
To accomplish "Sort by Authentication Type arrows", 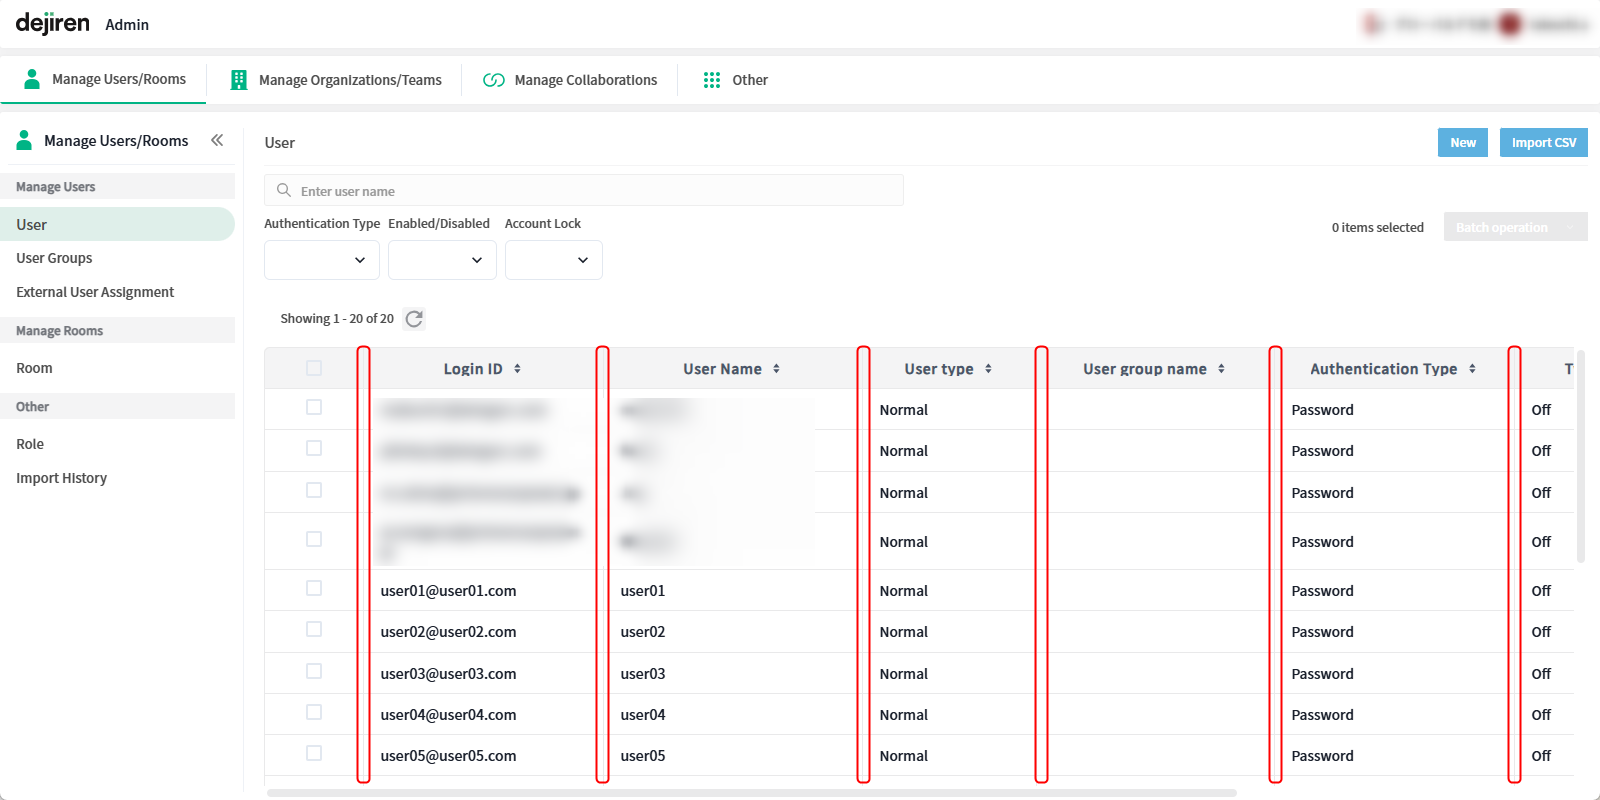I will tap(1472, 369).
